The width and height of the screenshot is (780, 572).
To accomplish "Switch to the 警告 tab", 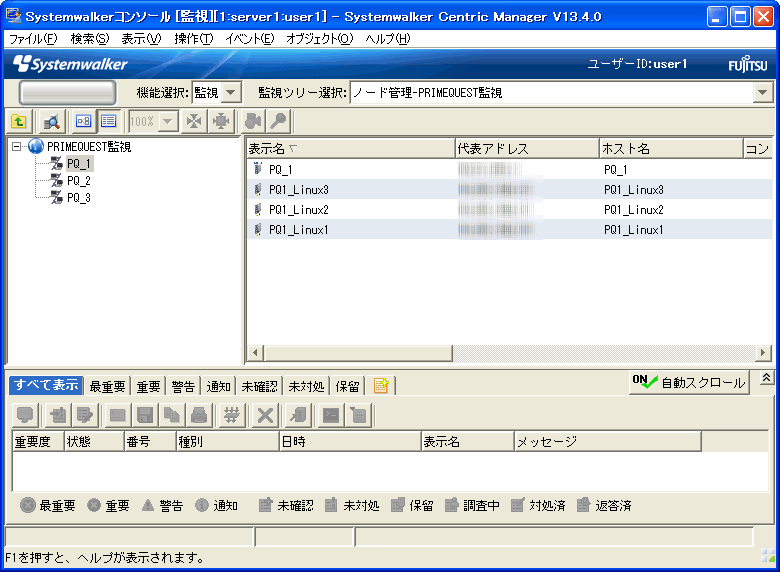I will pos(183,386).
